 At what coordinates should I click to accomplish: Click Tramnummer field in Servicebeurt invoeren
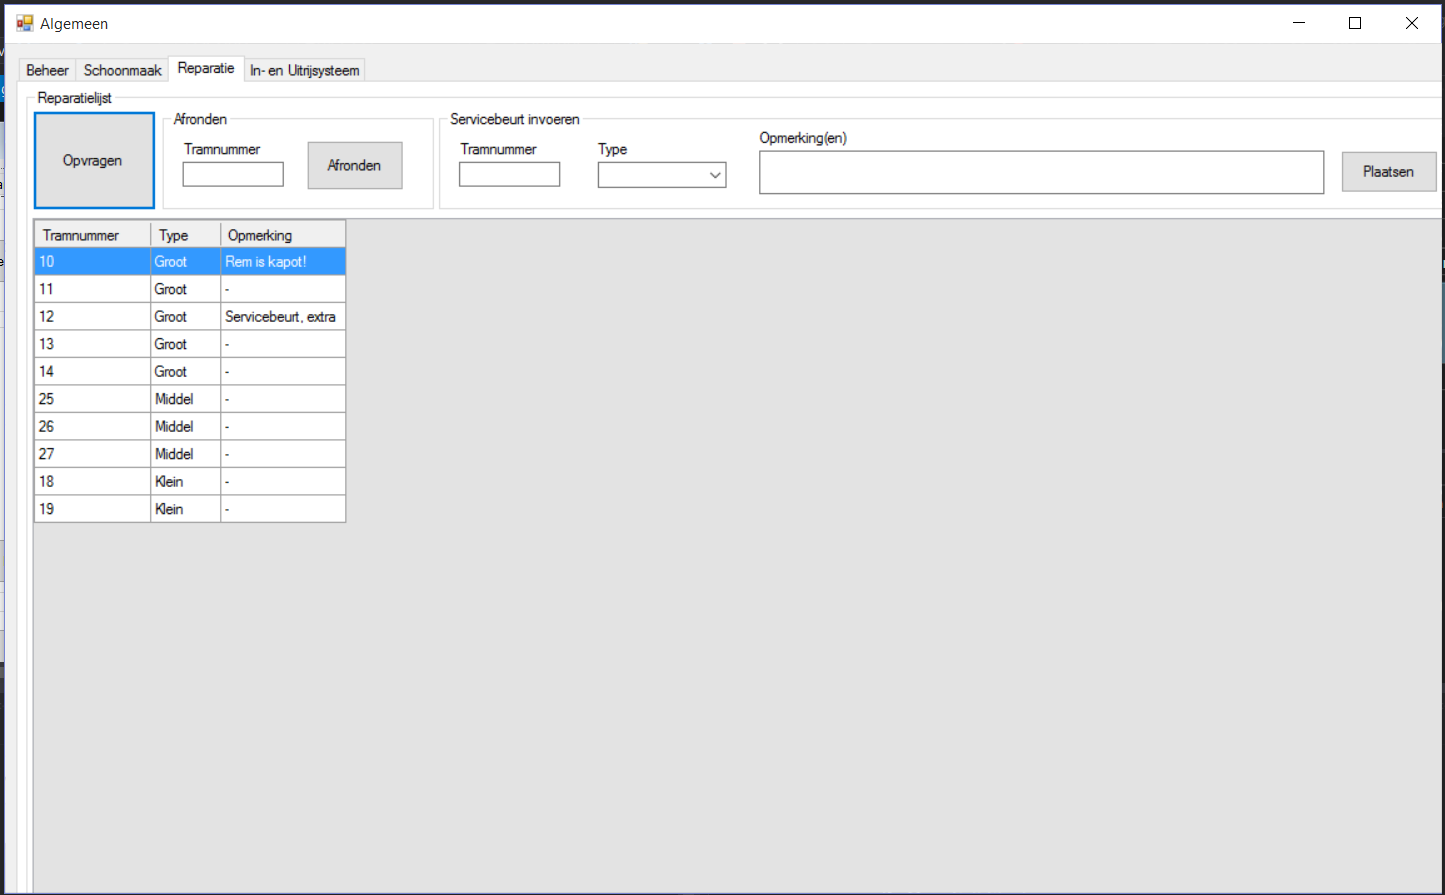[x=509, y=175]
